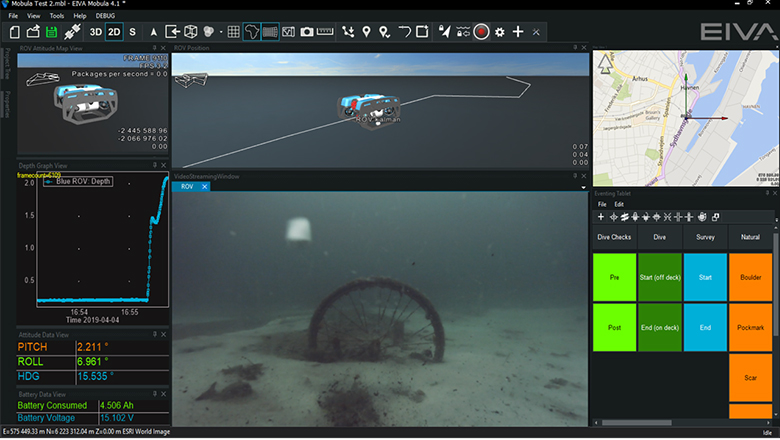The width and height of the screenshot is (780, 440).
Task: Click the pin with checkmark icon
Action: coord(385,32)
